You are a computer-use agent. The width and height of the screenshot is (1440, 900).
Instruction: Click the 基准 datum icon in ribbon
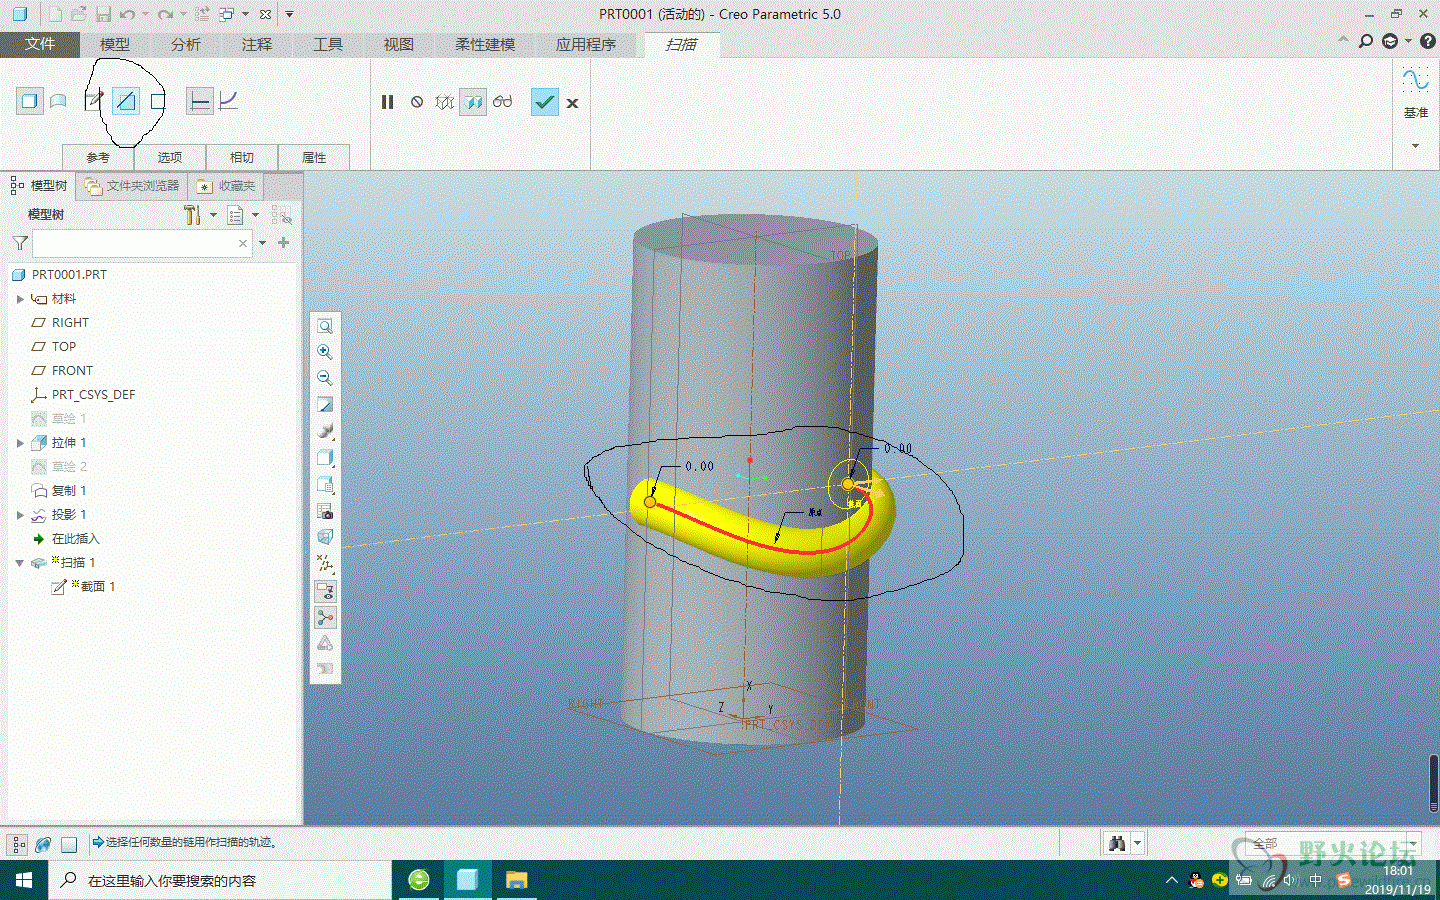click(1415, 80)
